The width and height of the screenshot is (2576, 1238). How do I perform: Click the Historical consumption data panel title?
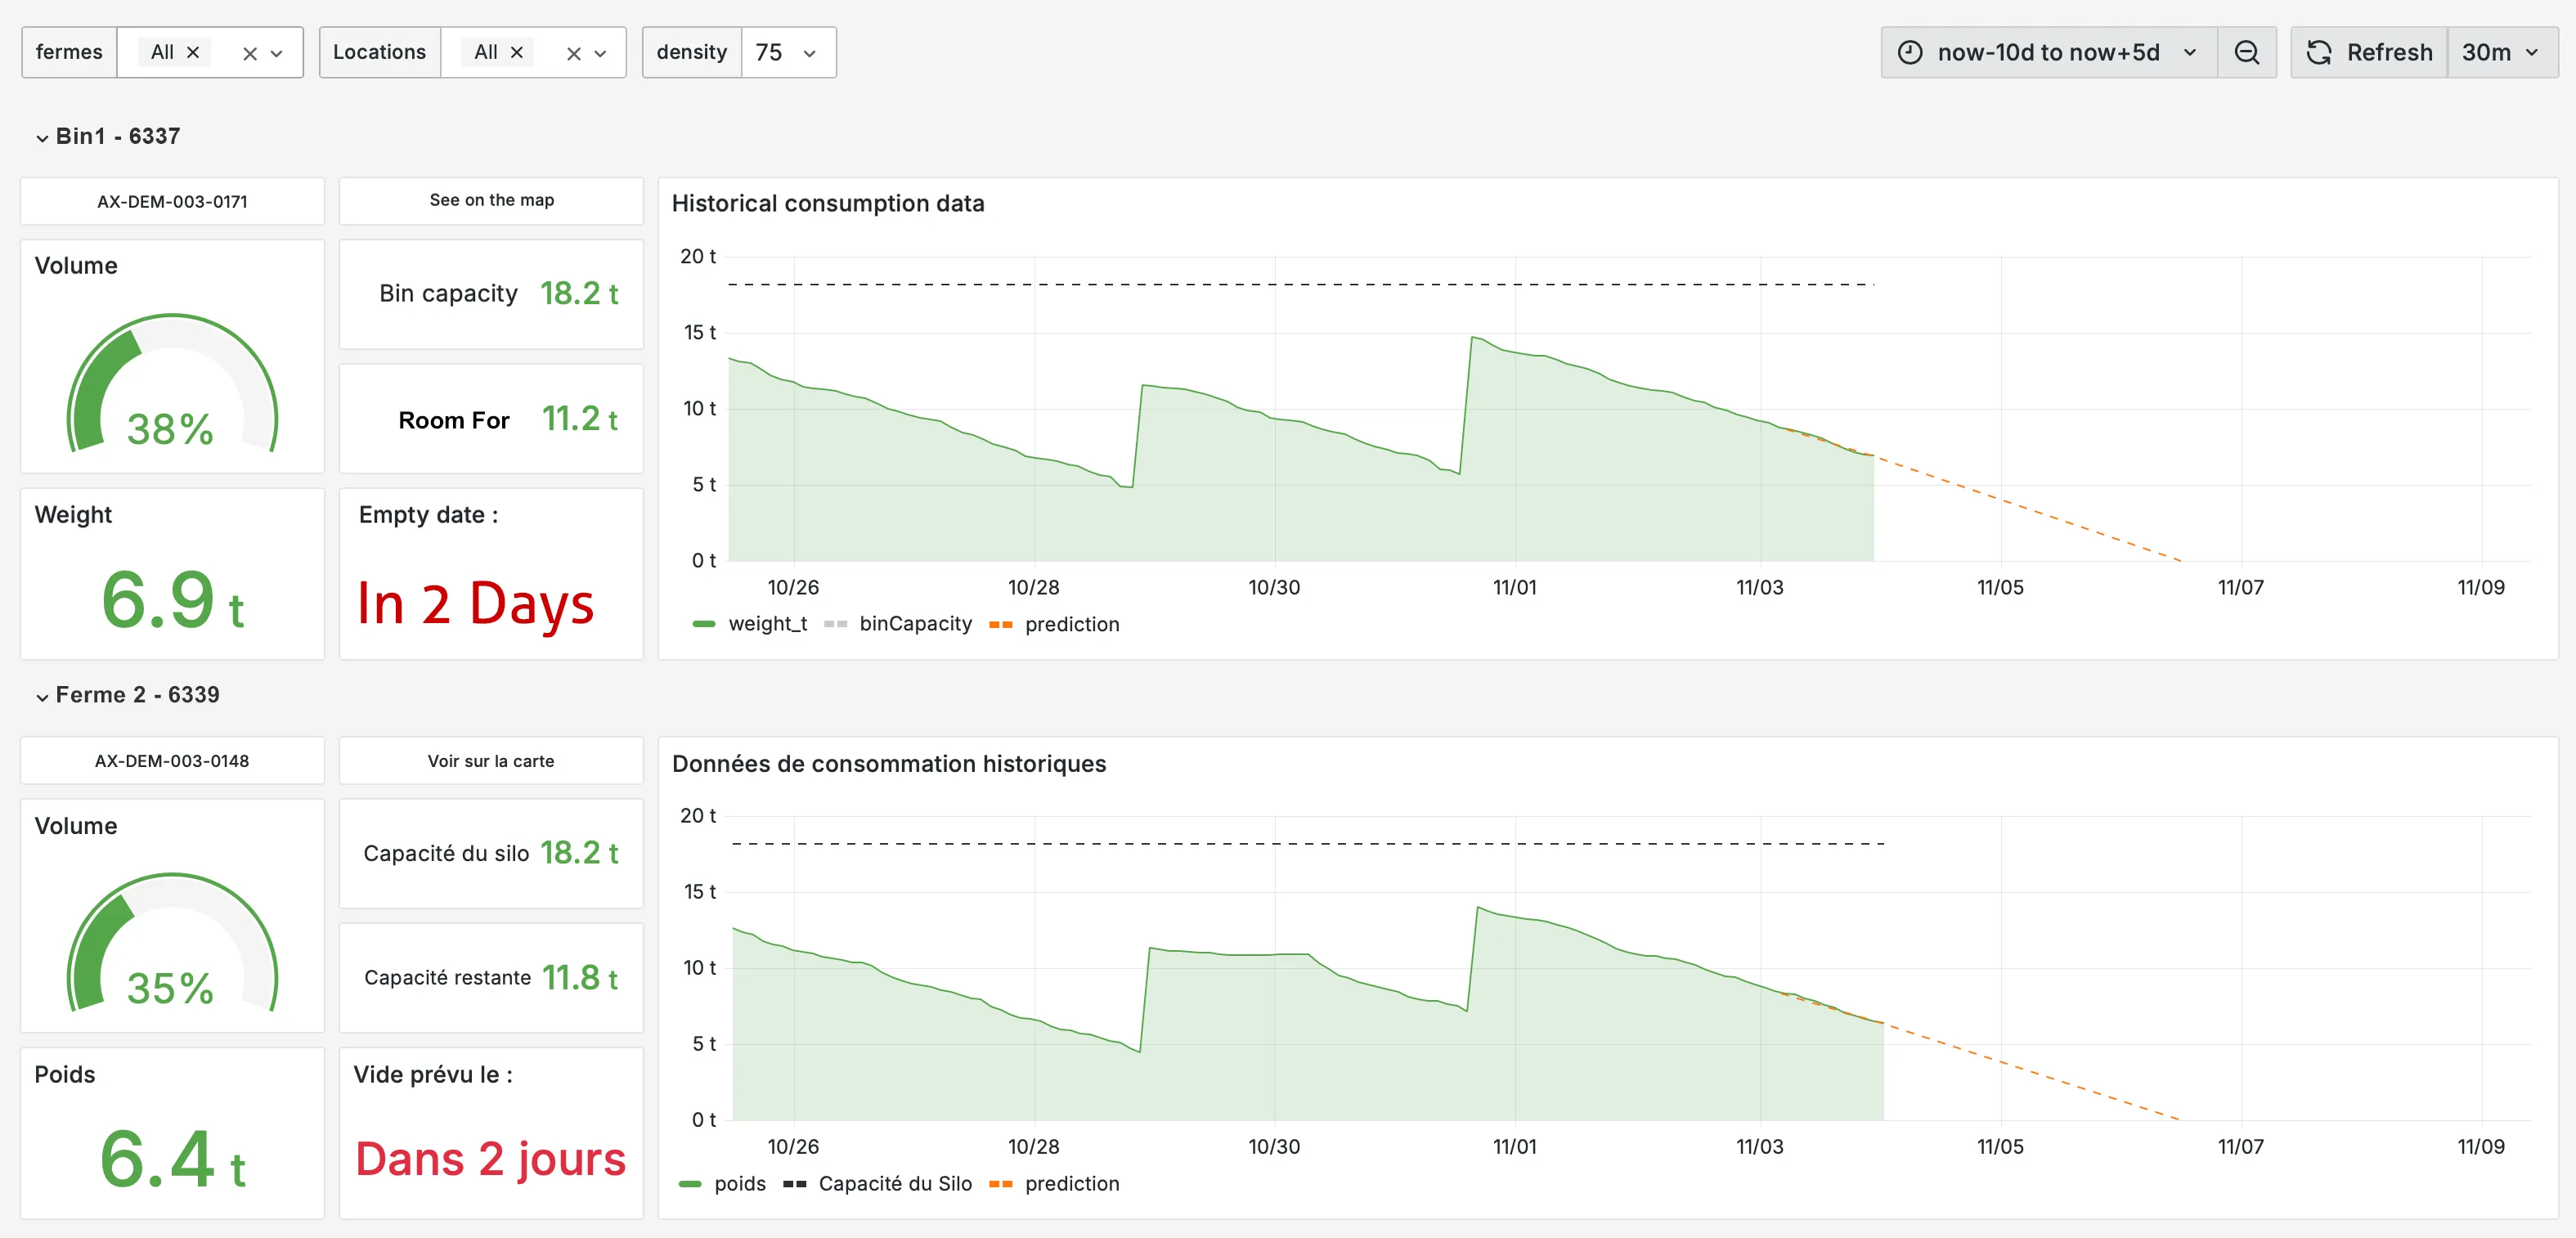tap(828, 203)
